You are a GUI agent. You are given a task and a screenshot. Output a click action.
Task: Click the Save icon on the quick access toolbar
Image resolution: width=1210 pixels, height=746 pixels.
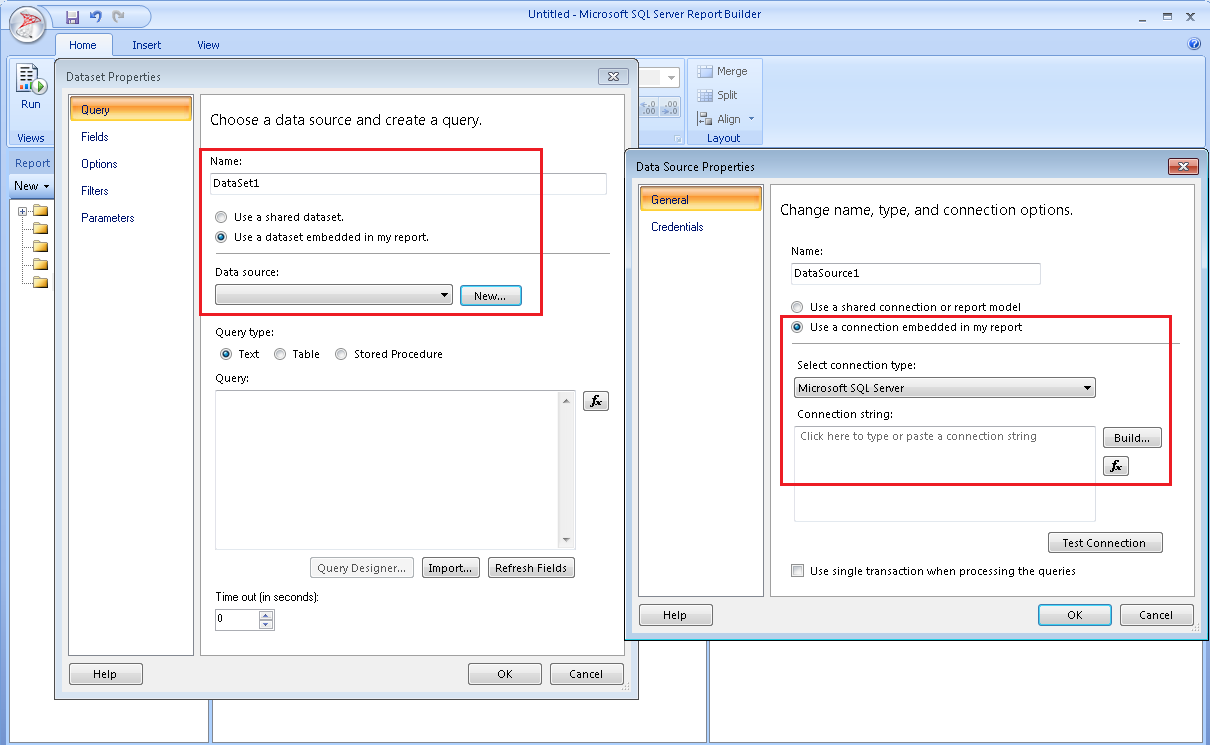[71, 16]
